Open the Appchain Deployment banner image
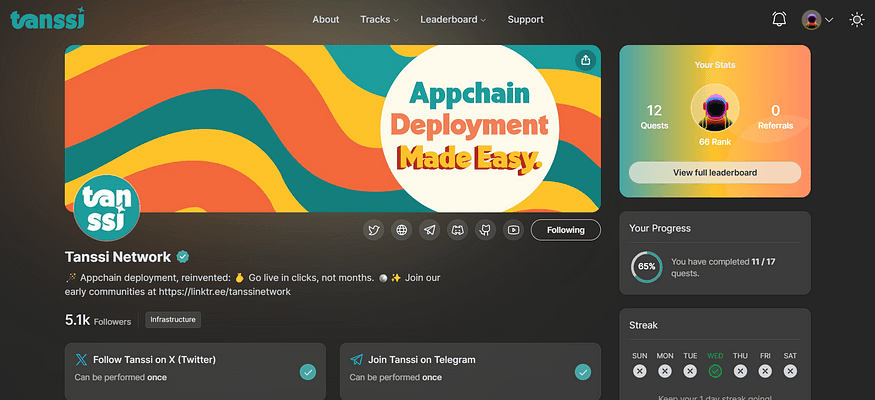875x400 pixels. pos(333,128)
